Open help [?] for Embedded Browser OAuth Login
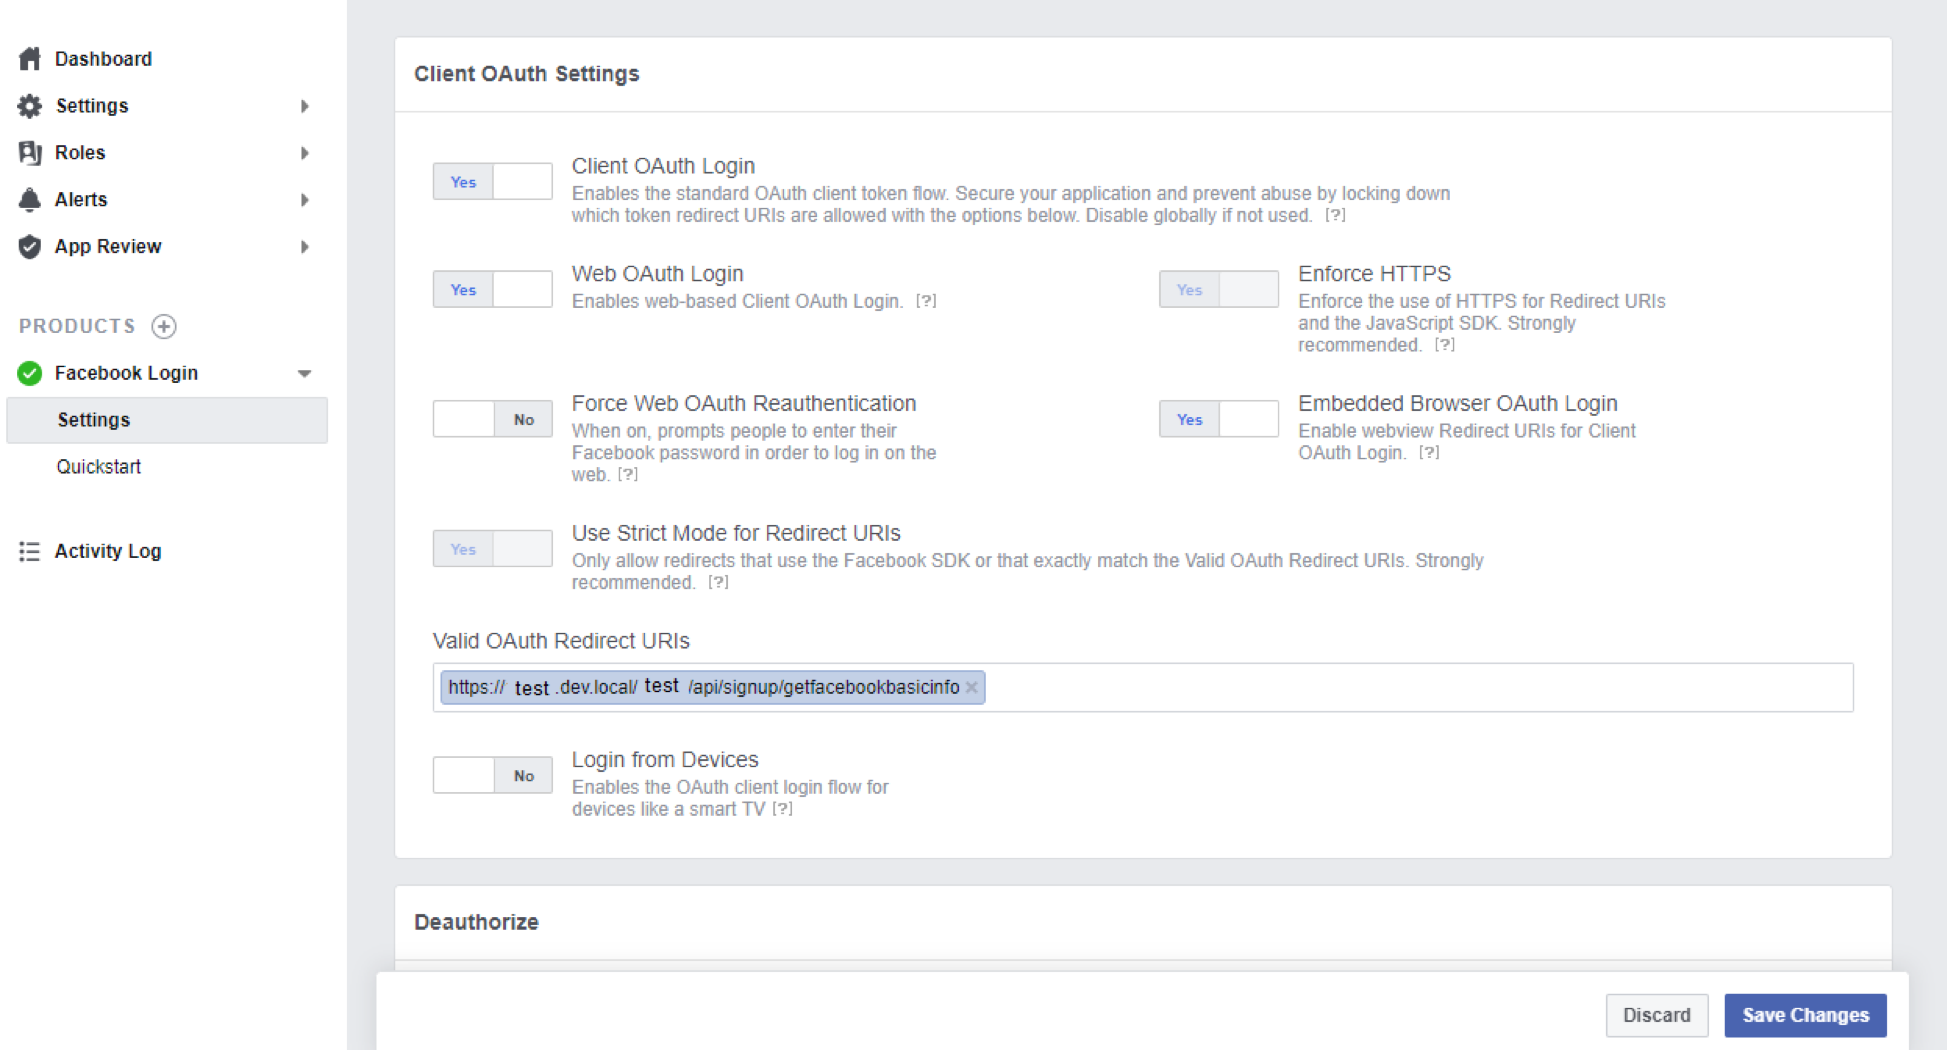 1429,453
